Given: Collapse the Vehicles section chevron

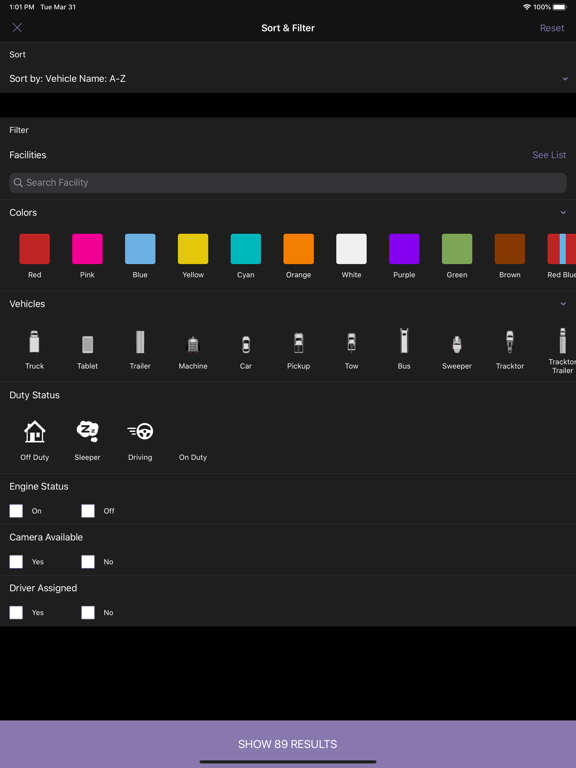Looking at the screenshot, I should (x=563, y=304).
